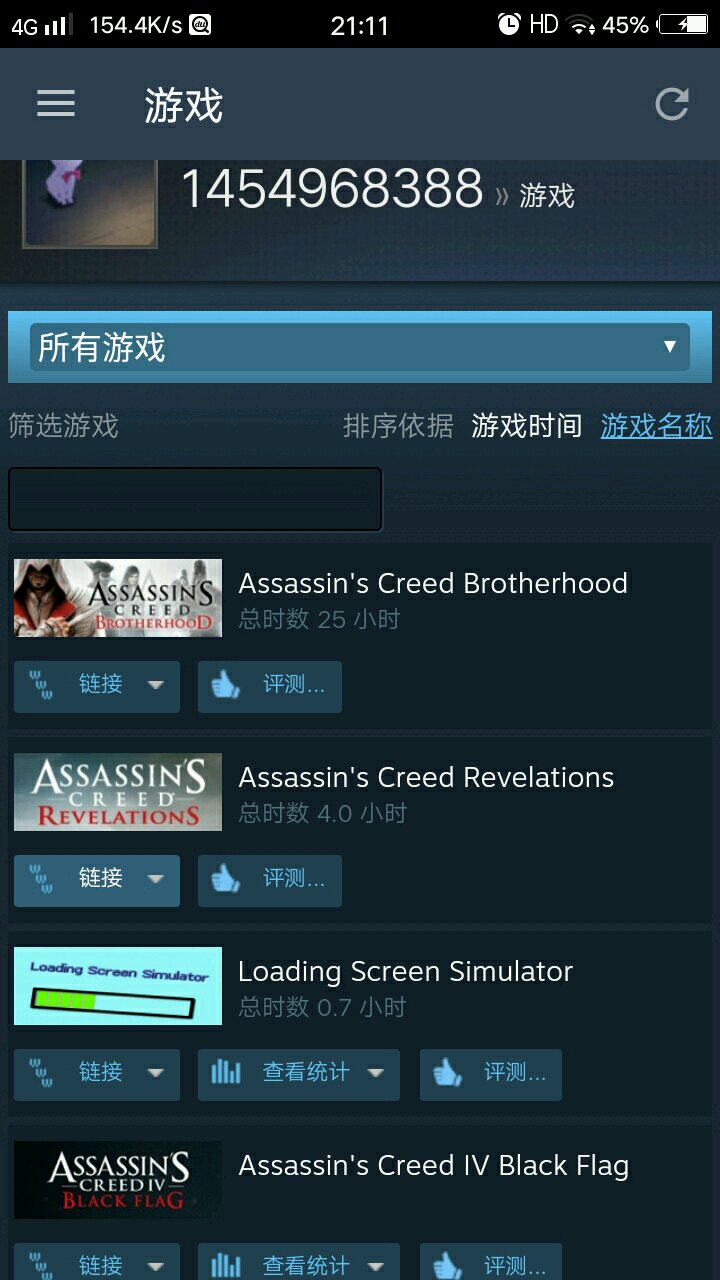This screenshot has width=720, height=1280.
Task: Open profile avatar next to 1454968388
Action: click(90, 204)
